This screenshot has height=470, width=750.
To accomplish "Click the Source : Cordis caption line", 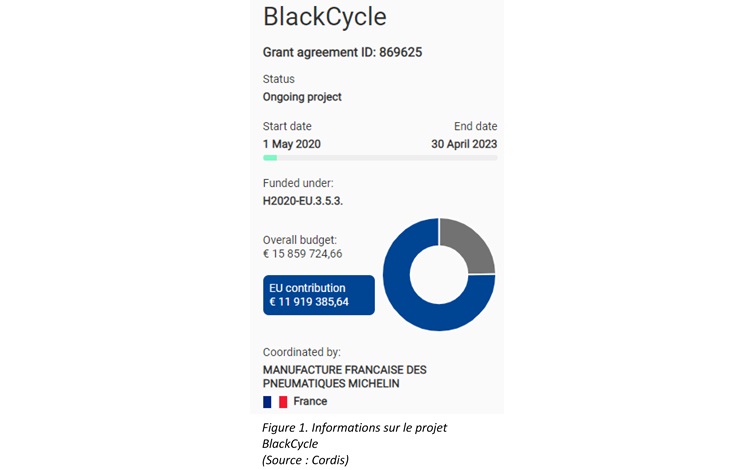I will click(x=305, y=459).
